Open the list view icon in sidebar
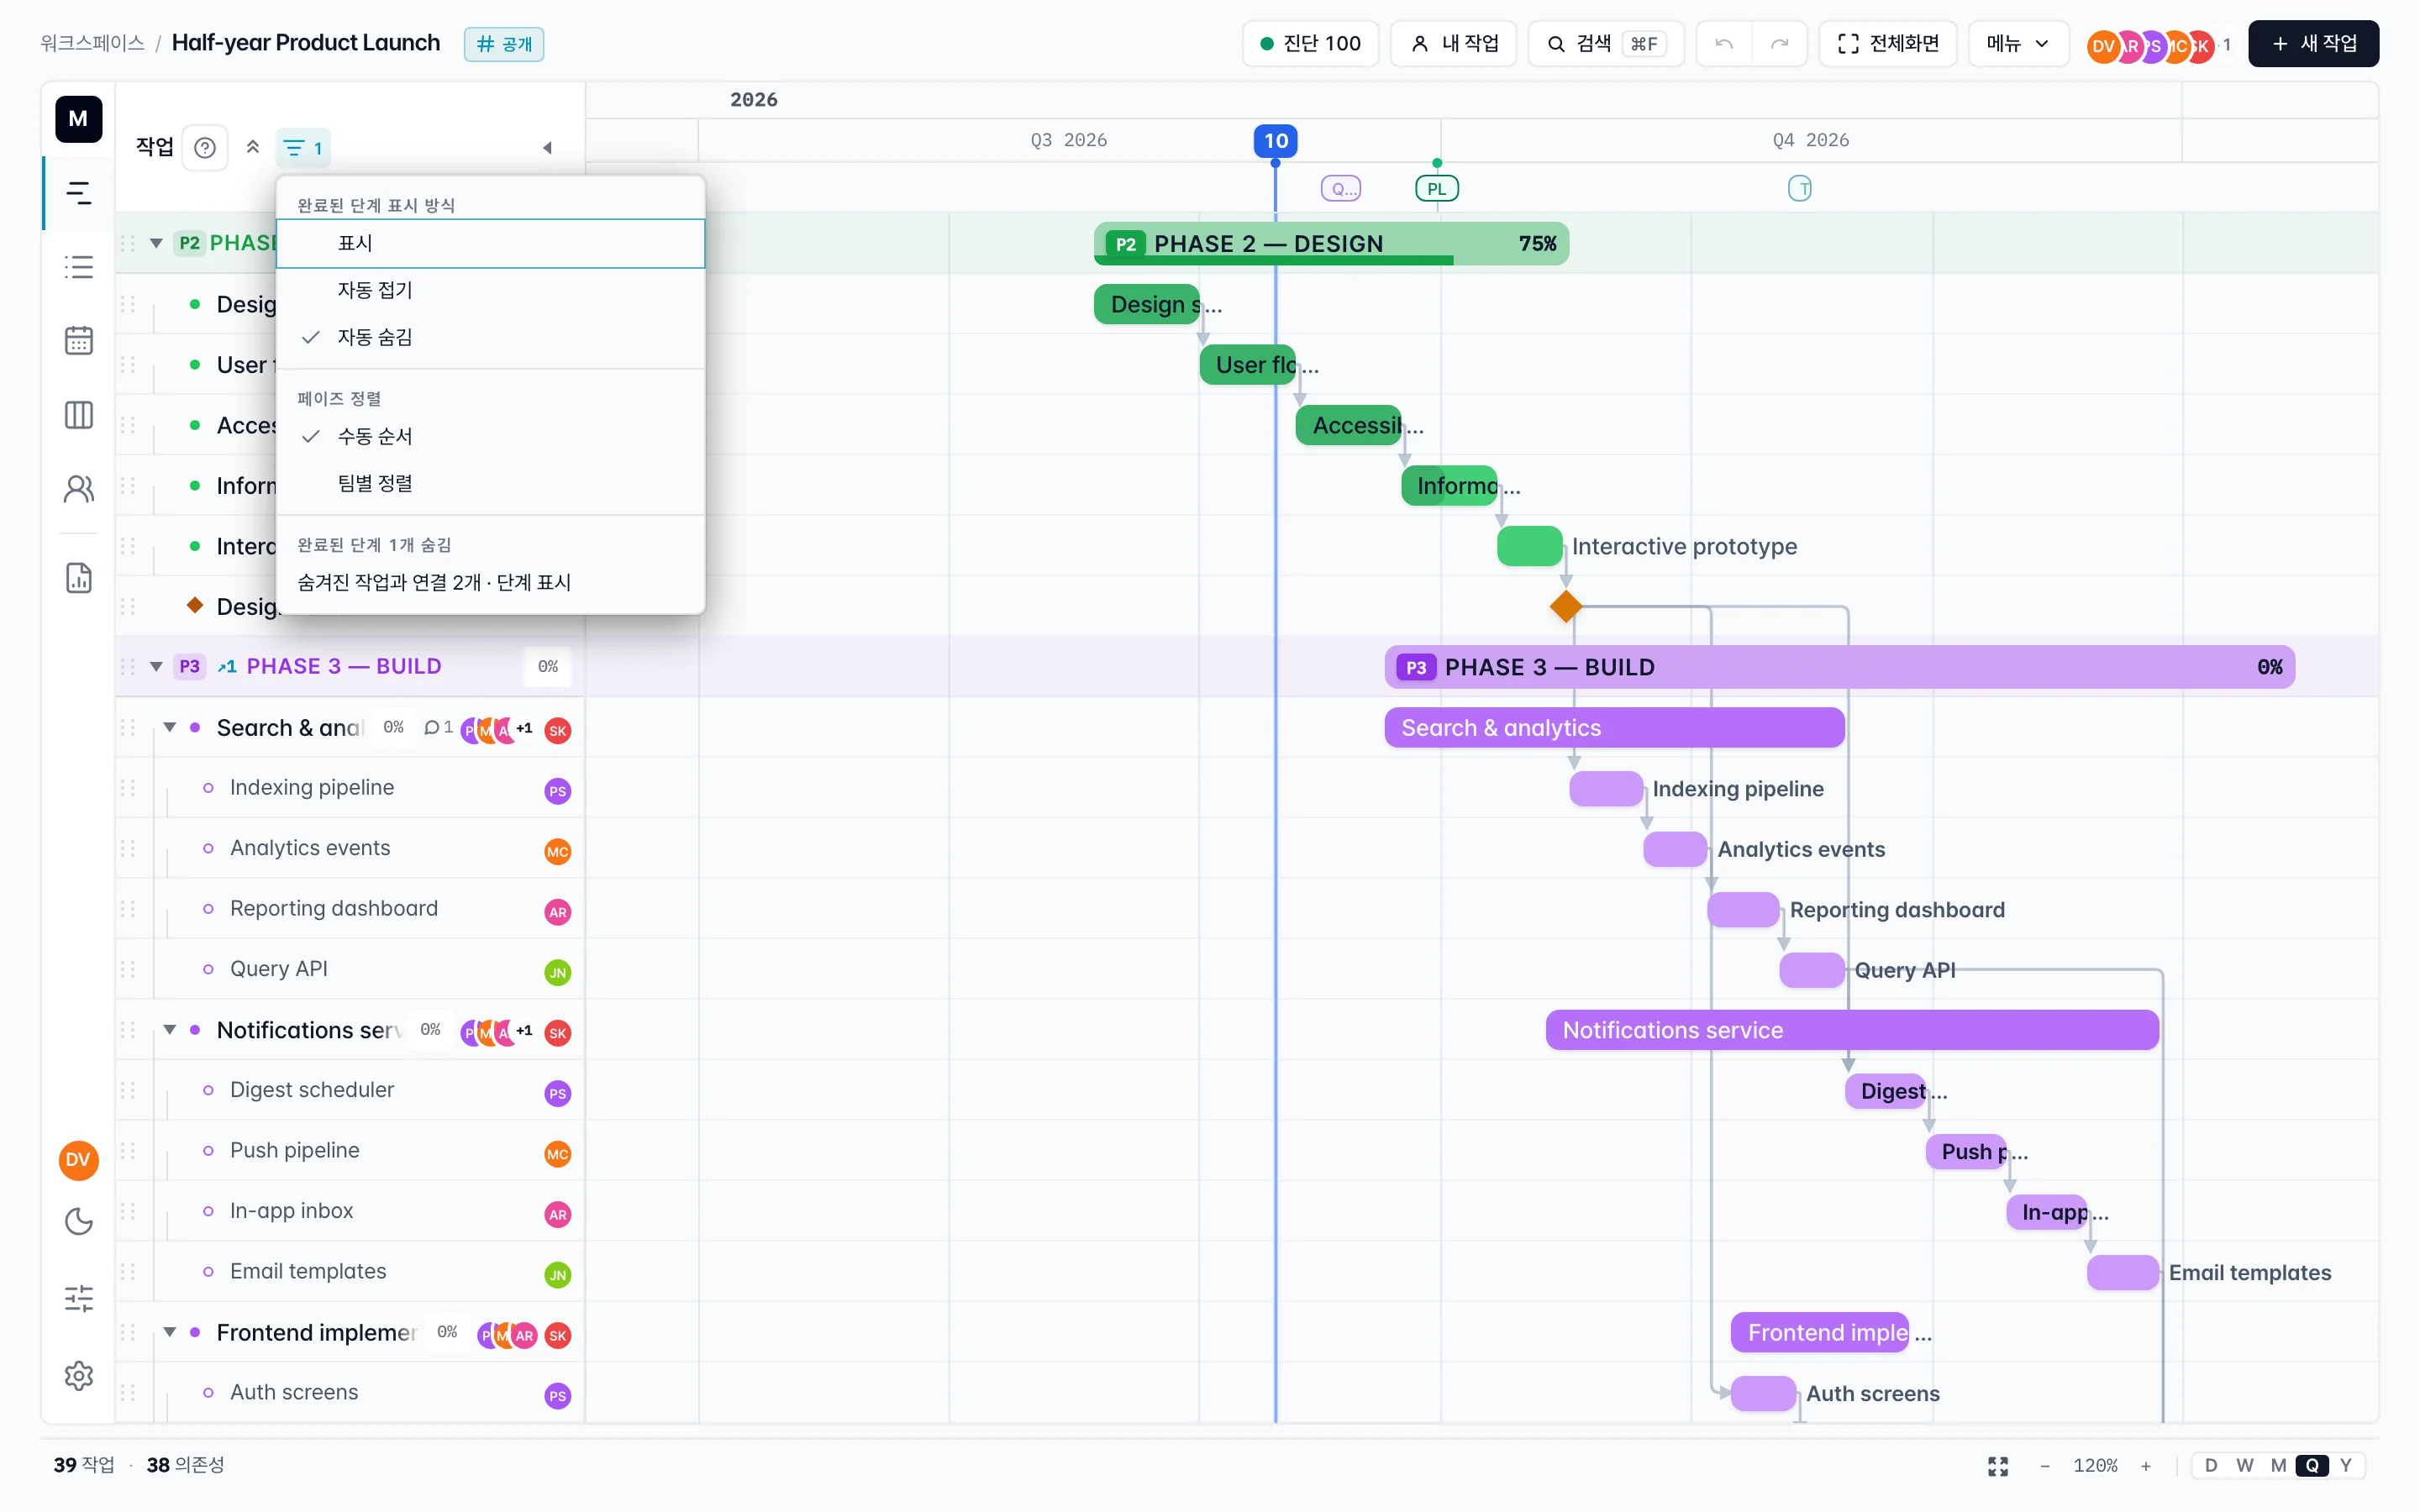The width and height of the screenshot is (2420, 1512). point(78,267)
